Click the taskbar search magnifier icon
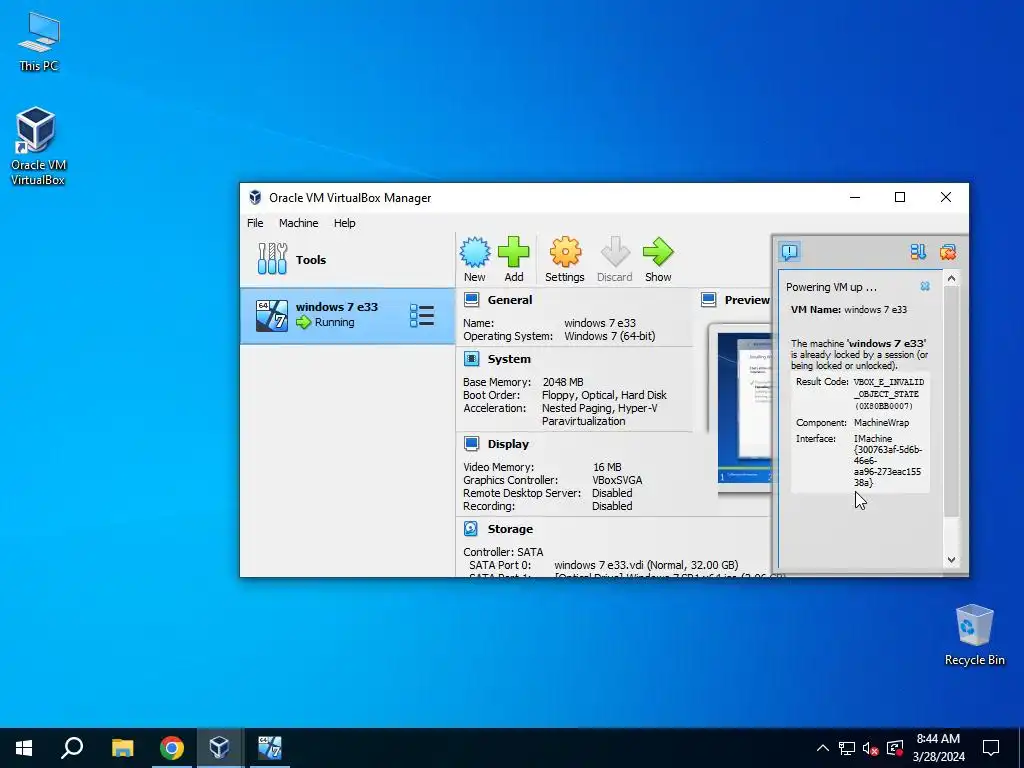1024x768 pixels. (x=72, y=748)
